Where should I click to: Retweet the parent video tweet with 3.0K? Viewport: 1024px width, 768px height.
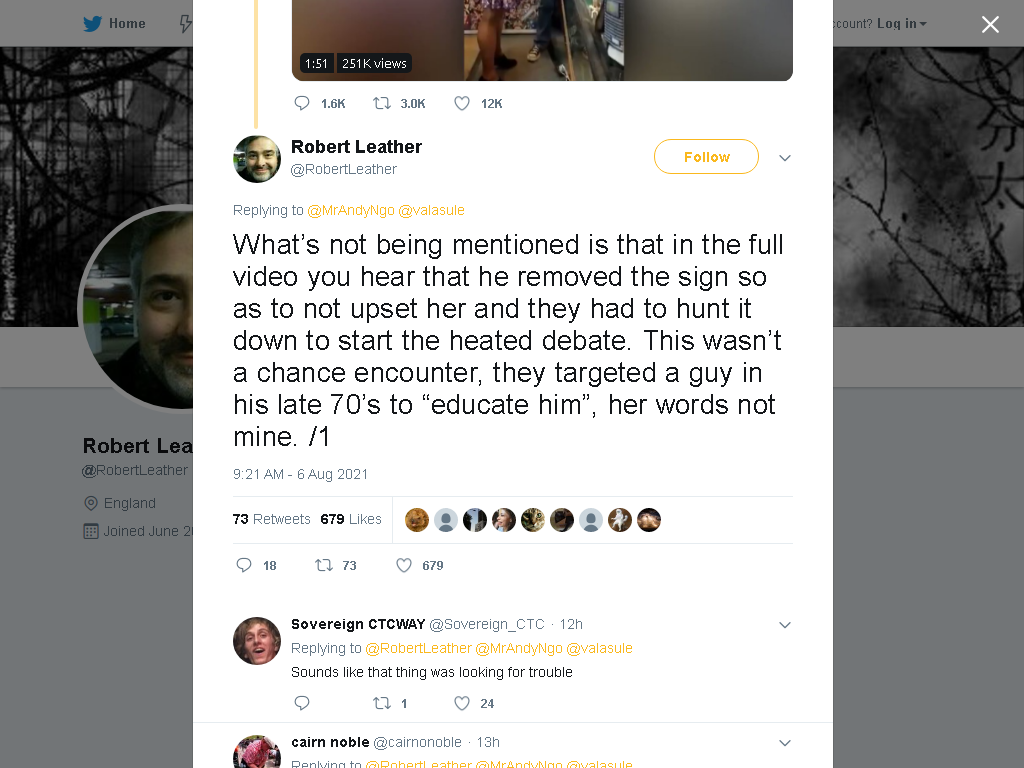381,103
